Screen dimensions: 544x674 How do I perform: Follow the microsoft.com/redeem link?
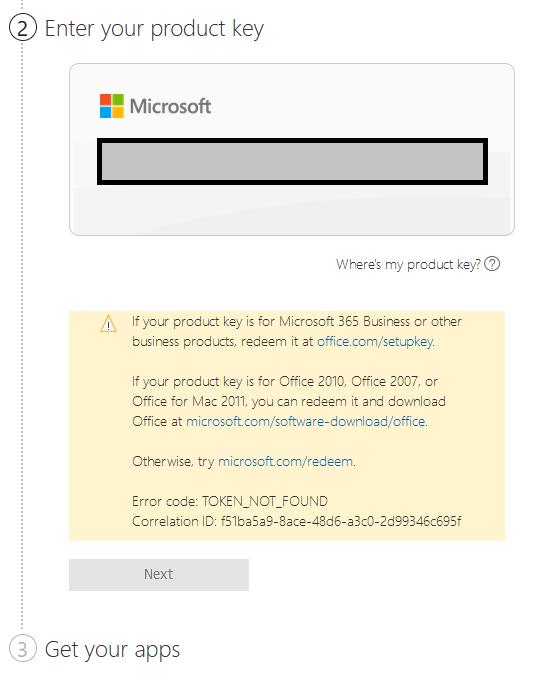coord(286,462)
